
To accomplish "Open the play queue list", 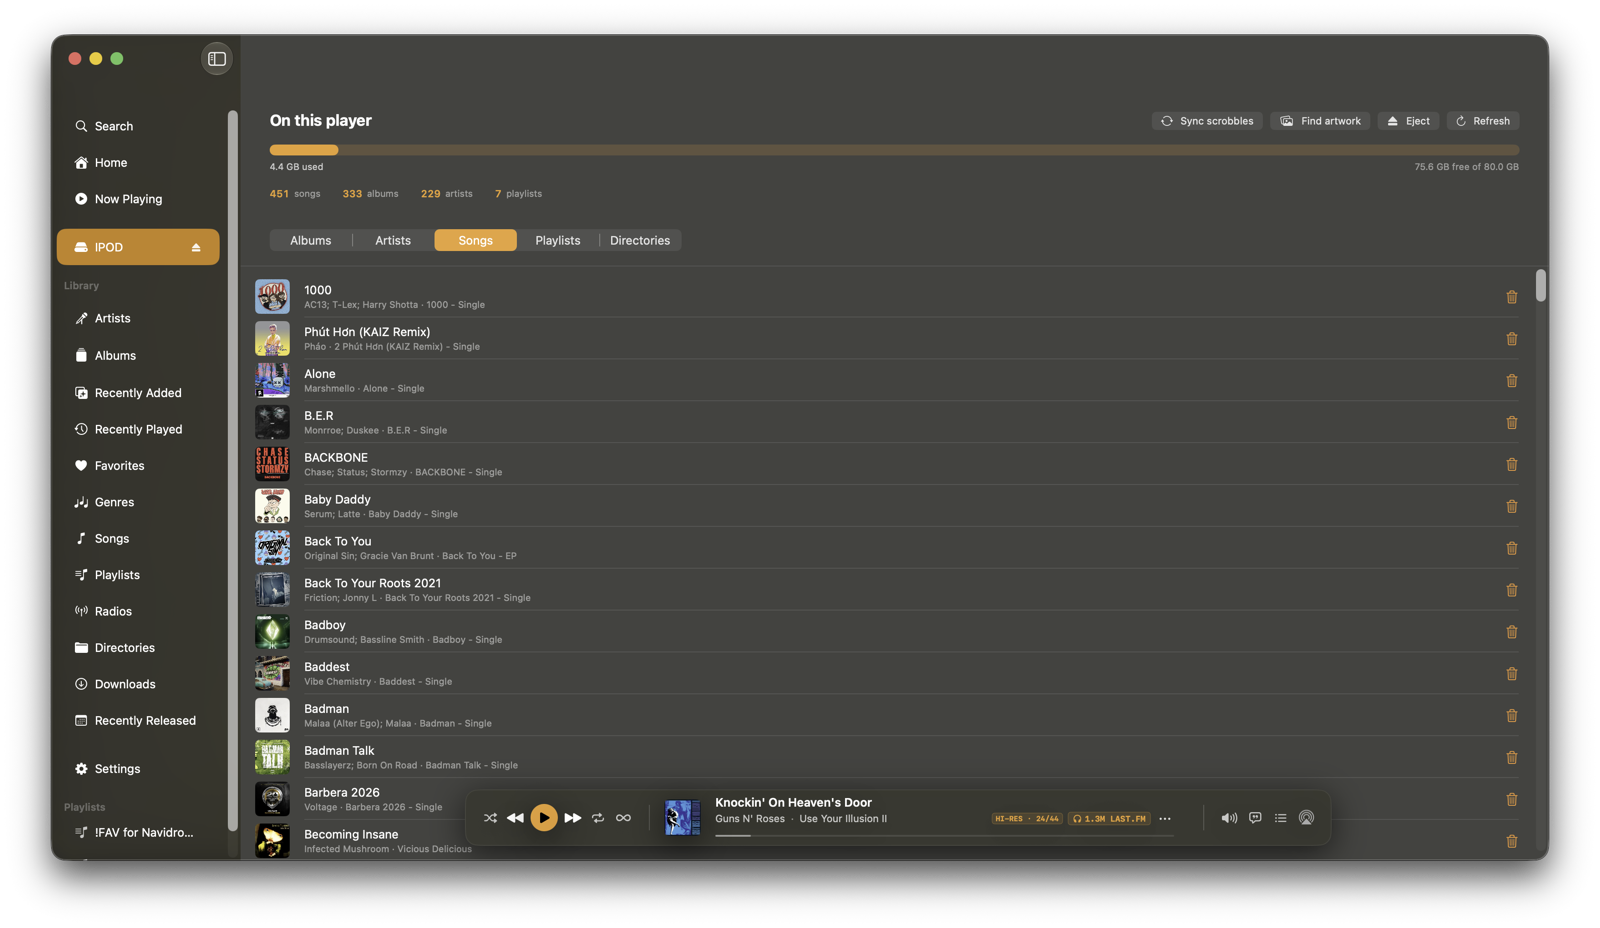I will 1280,818.
